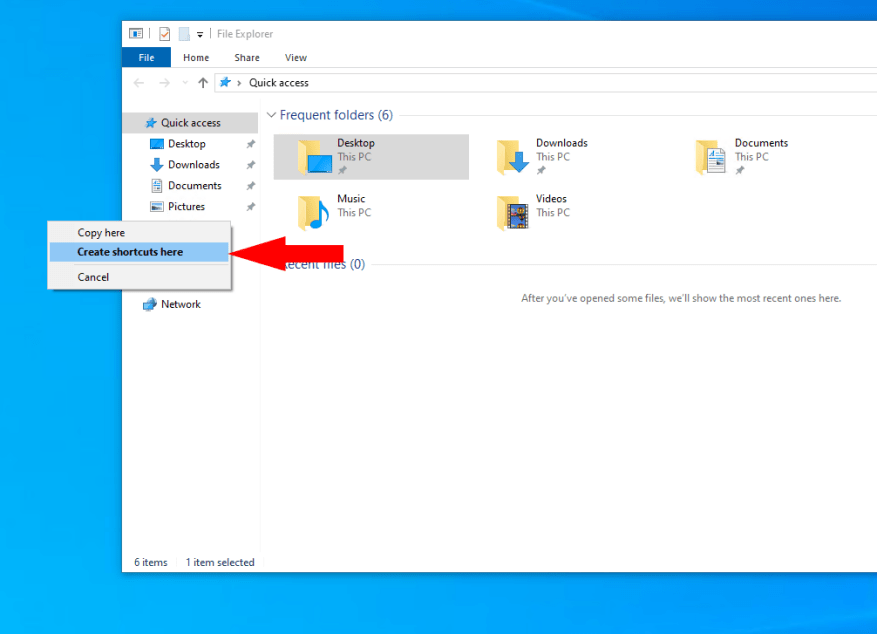Select the Desktop folder tile

[370, 156]
